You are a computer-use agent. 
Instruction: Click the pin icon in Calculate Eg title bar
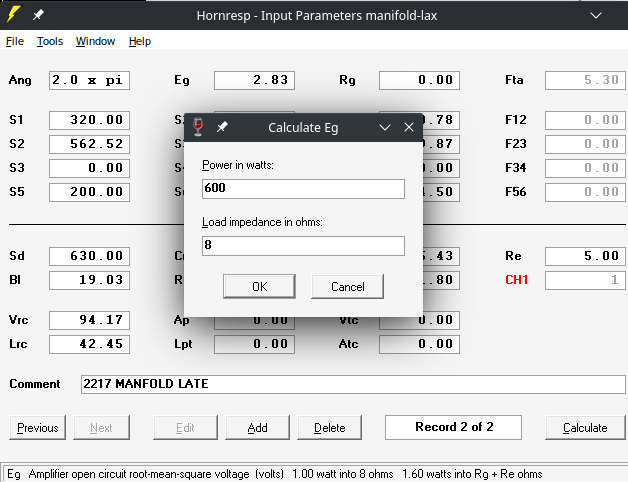[x=222, y=127]
